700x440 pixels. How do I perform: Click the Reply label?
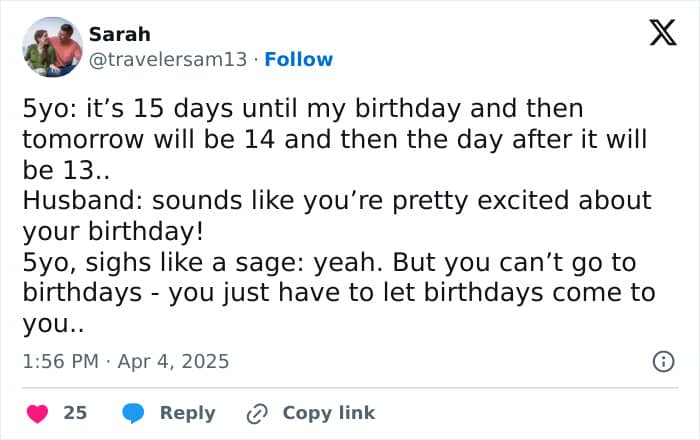tap(188, 413)
